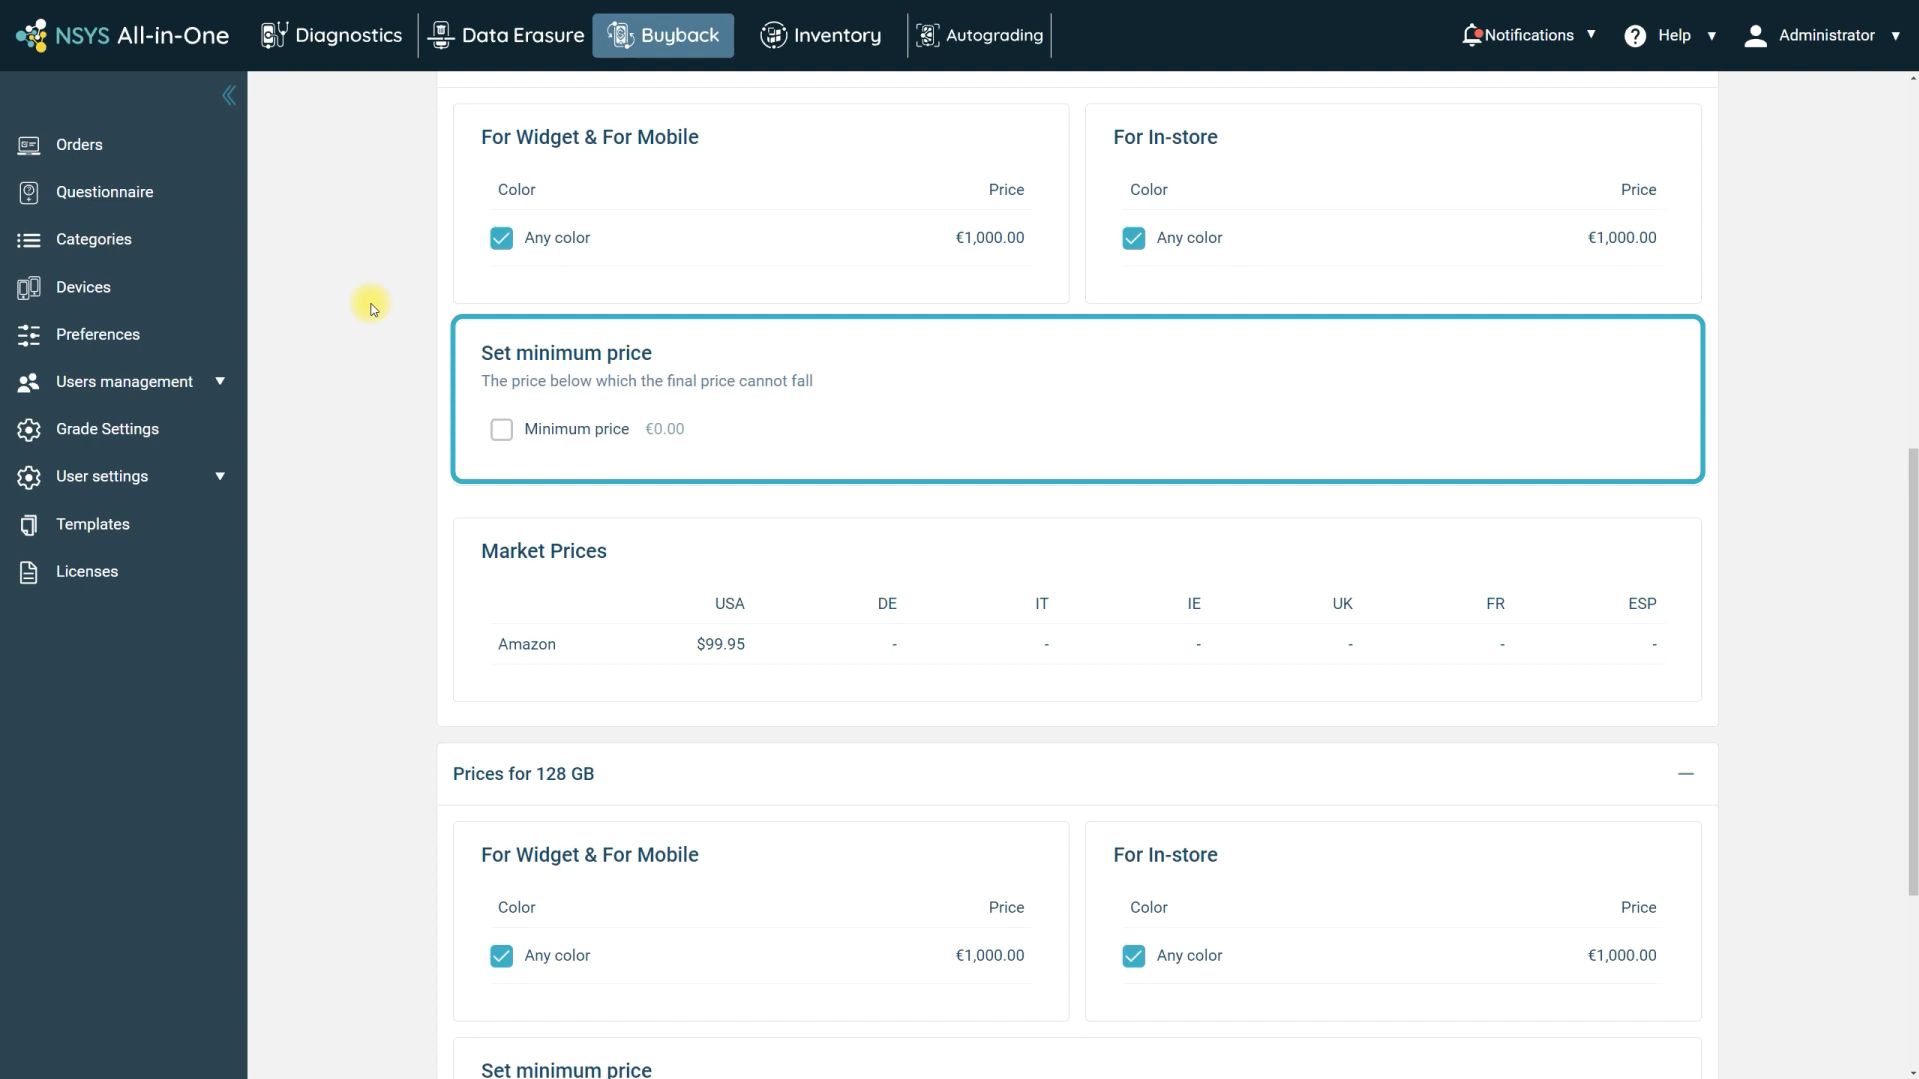Click the Diagnostics icon in top bar
This screenshot has width=1919, height=1079.
click(x=274, y=35)
